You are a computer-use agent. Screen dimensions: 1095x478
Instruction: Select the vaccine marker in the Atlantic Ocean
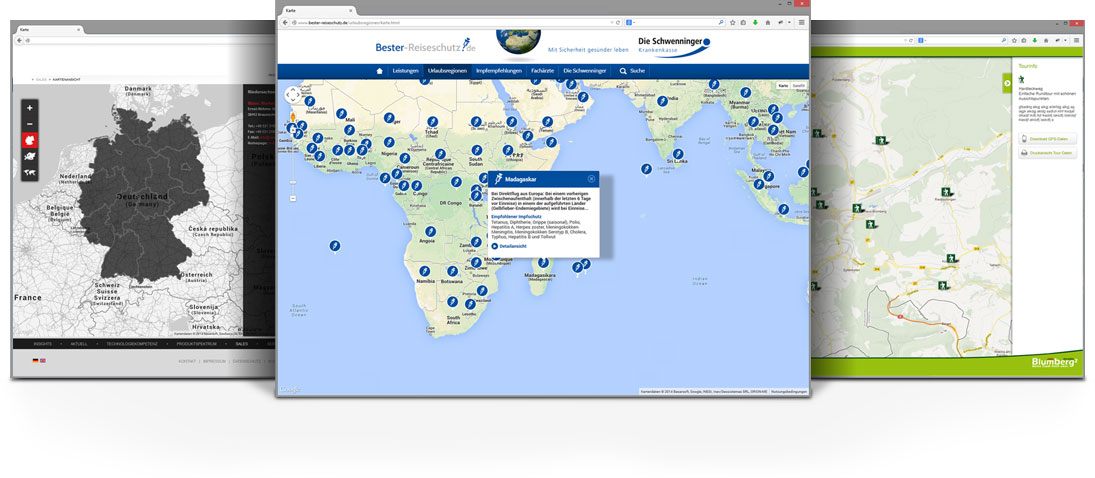[335, 246]
